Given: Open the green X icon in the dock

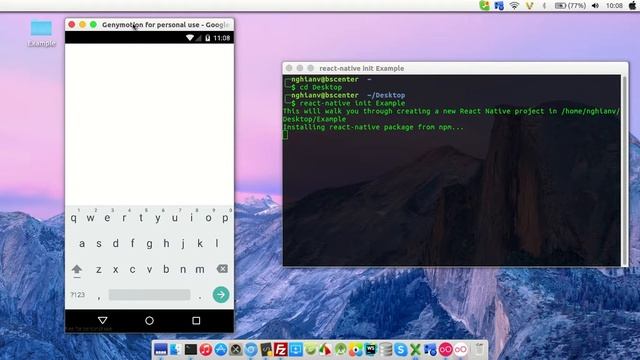Looking at the screenshot, I should tap(415, 349).
